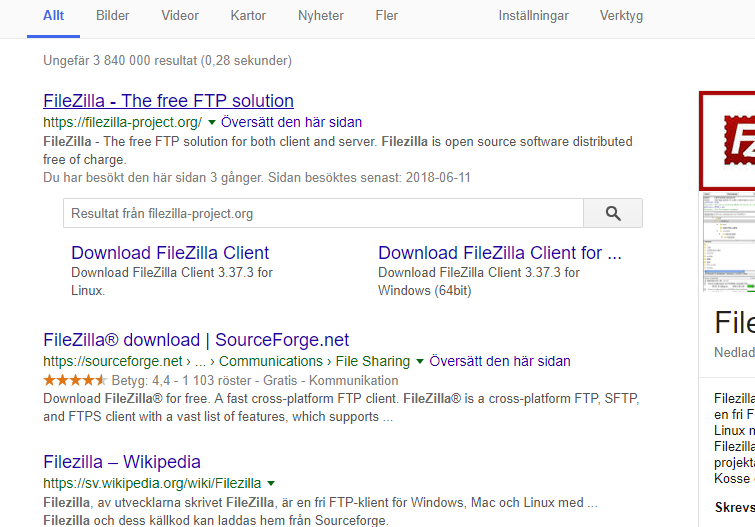Open the Verktyg tools option
Screen dimensions: 755x527
click(x=621, y=15)
